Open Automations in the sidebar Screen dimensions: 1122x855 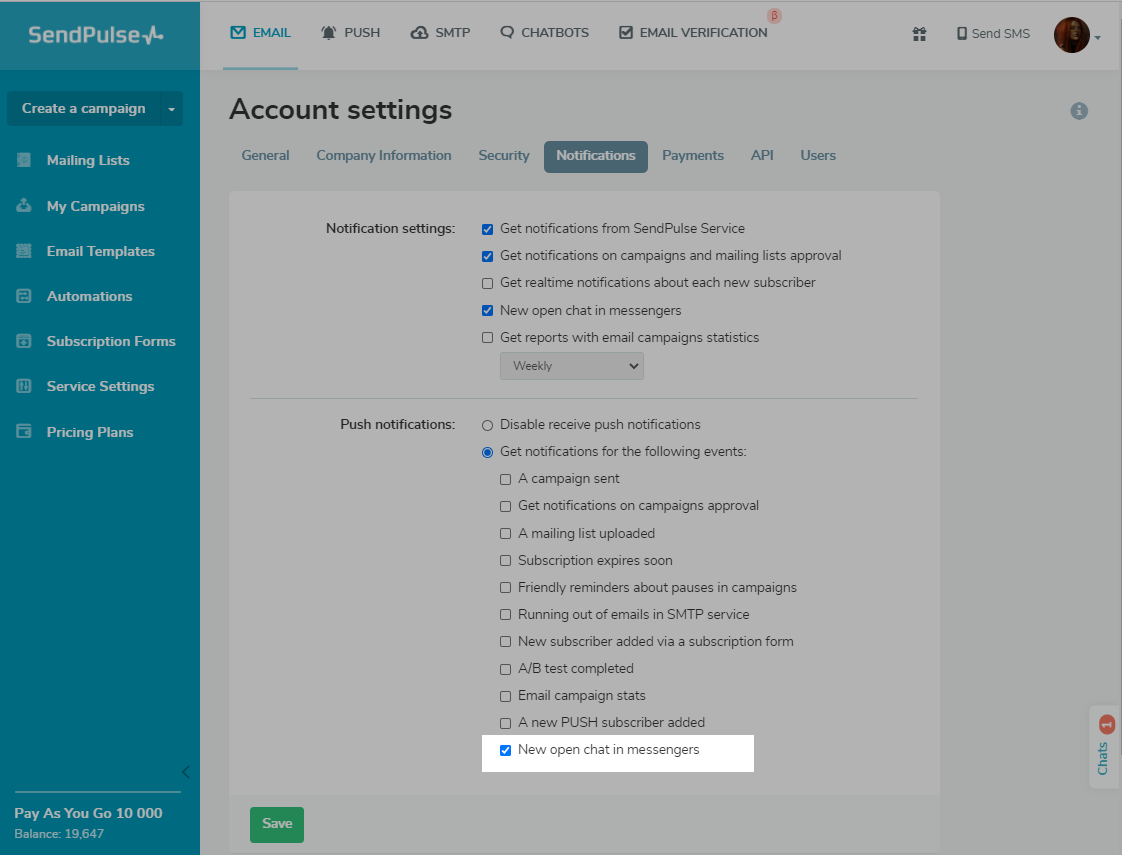click(89, 296)
